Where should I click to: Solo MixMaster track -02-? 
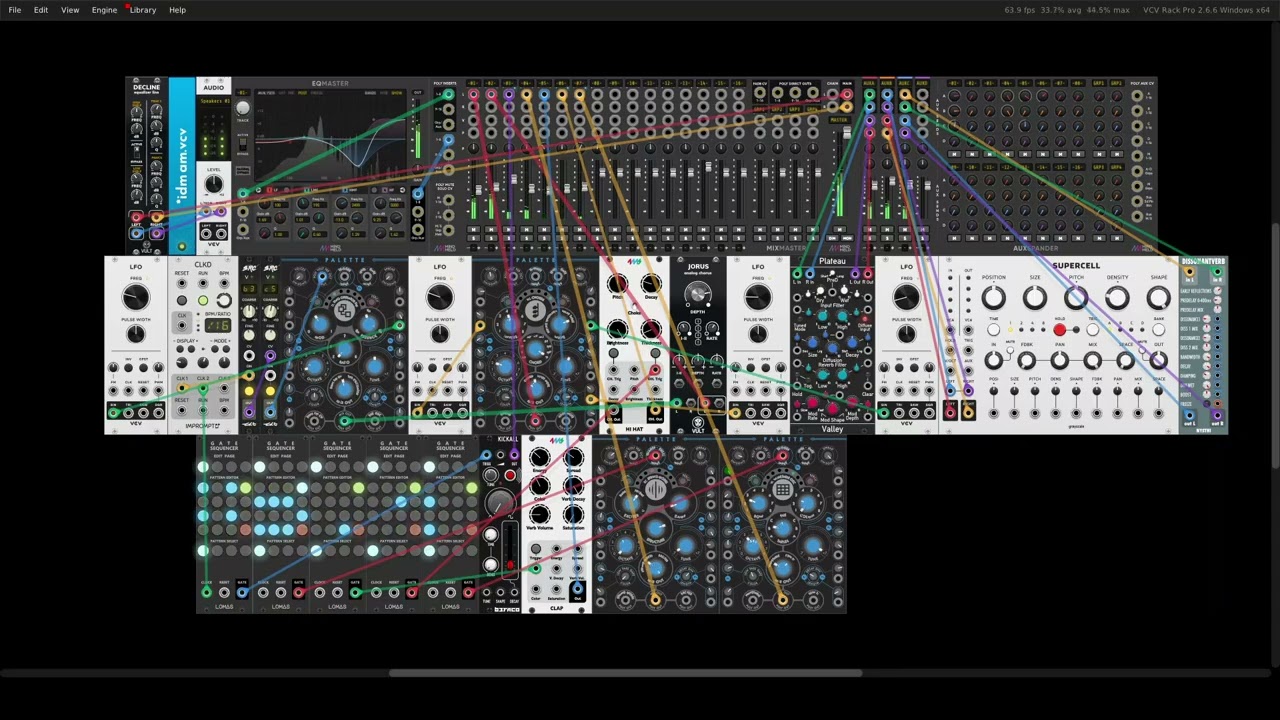pos(491,239)
